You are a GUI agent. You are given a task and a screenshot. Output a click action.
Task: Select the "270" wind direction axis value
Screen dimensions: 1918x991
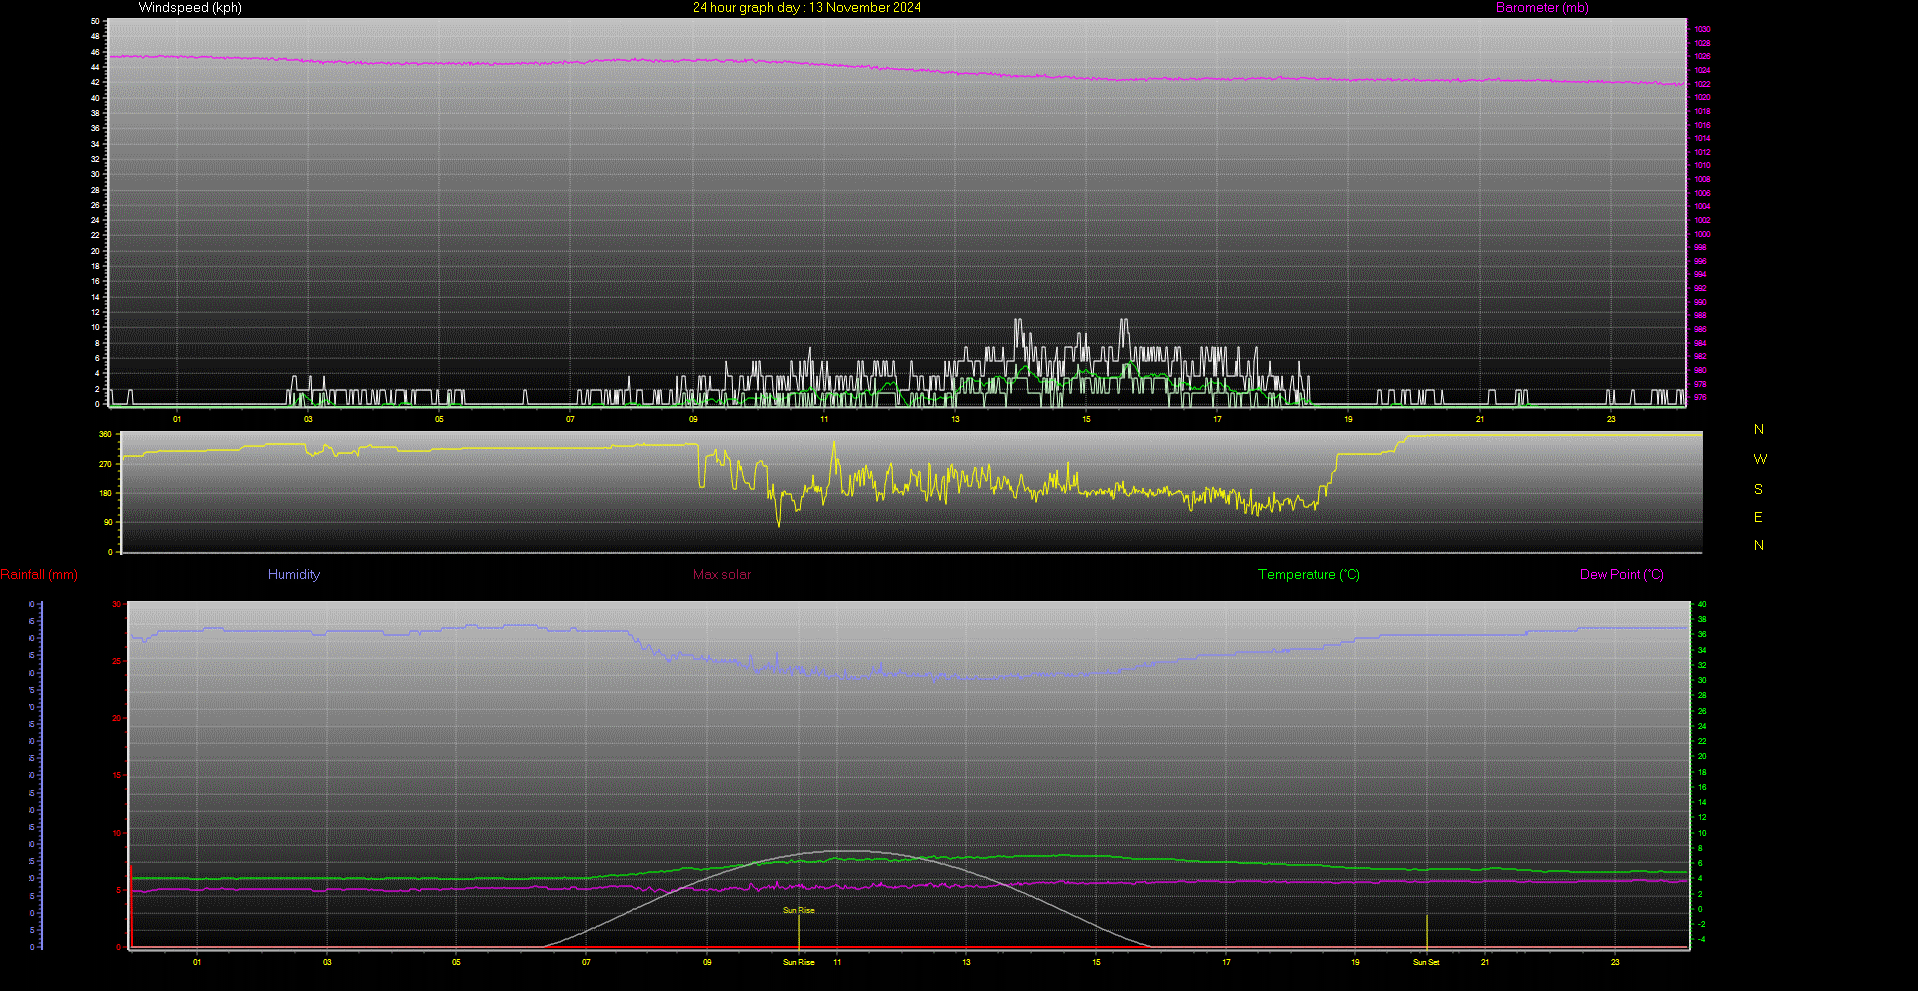106,464
